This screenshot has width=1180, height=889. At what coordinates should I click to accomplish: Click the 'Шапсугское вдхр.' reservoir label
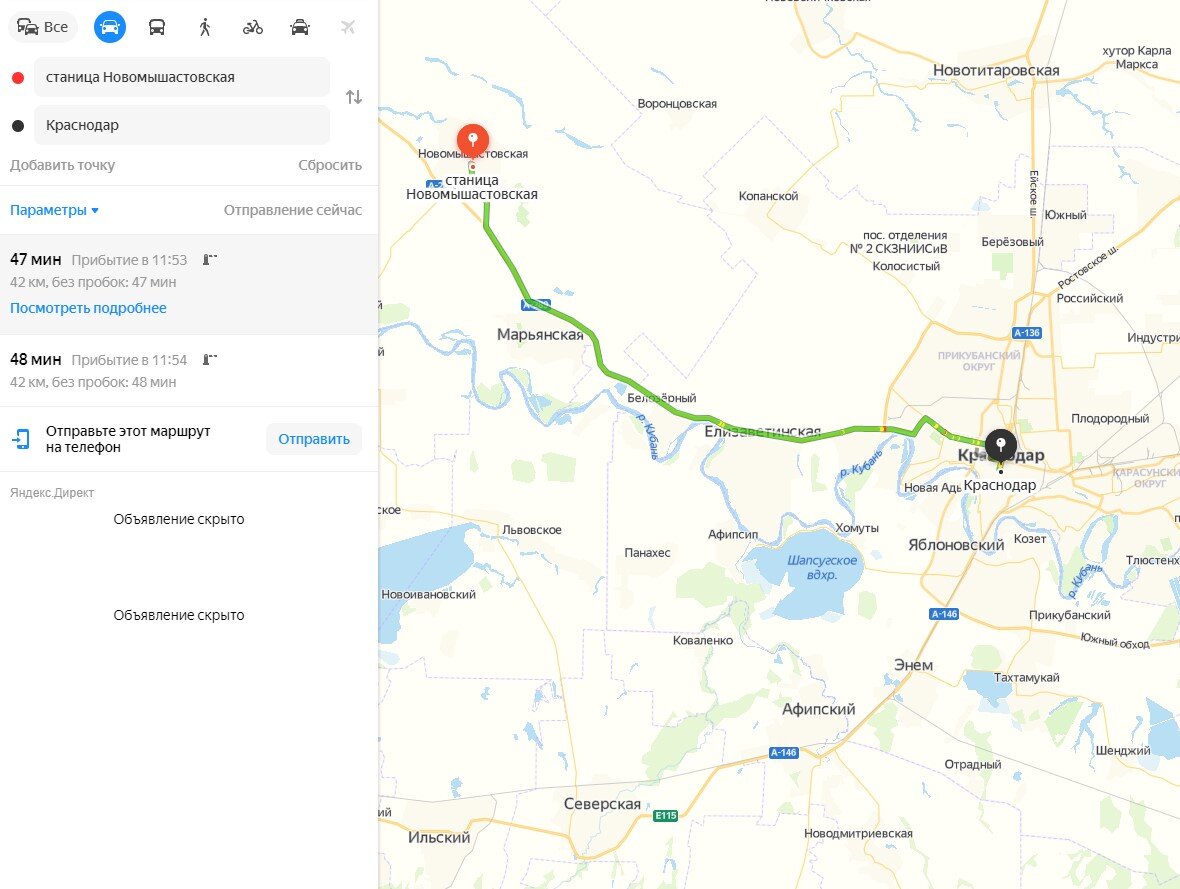[x=822, y=568]
